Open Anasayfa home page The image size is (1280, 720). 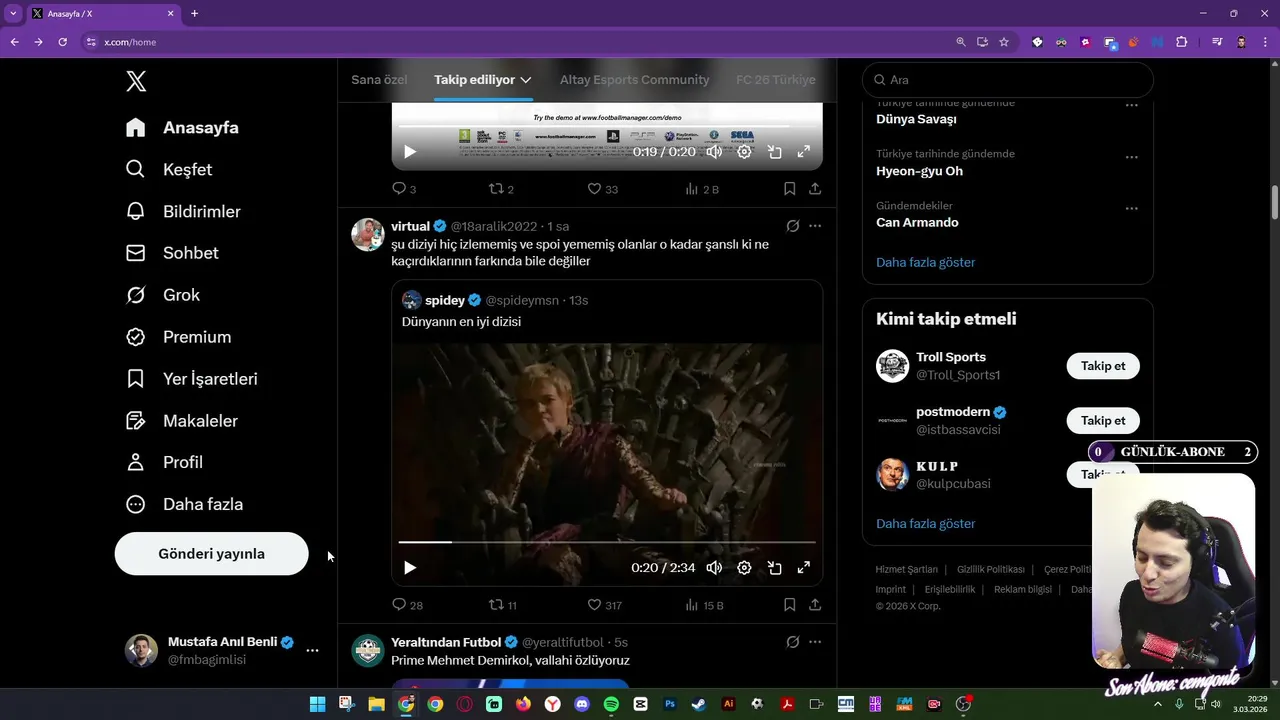coord(182,128)
